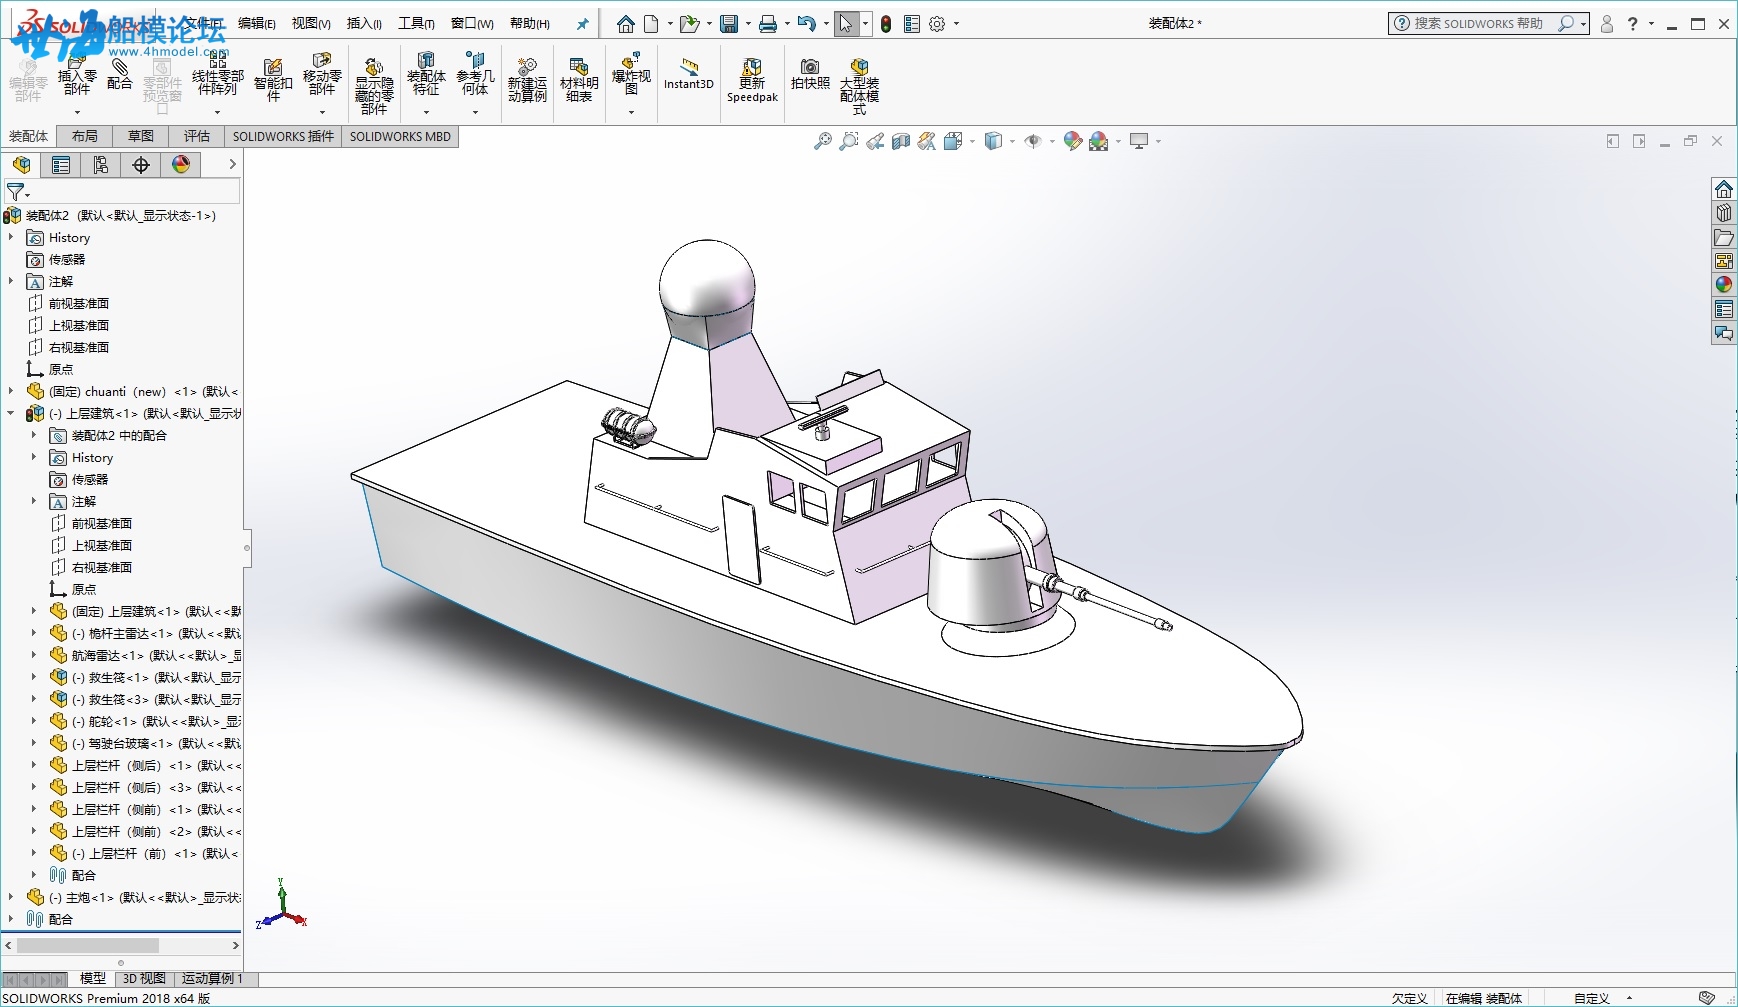Click the Insert Components (插入零部件) tool
Image resolution: width=1738 pixels, height=1007 pixels.
pos(77,78)
